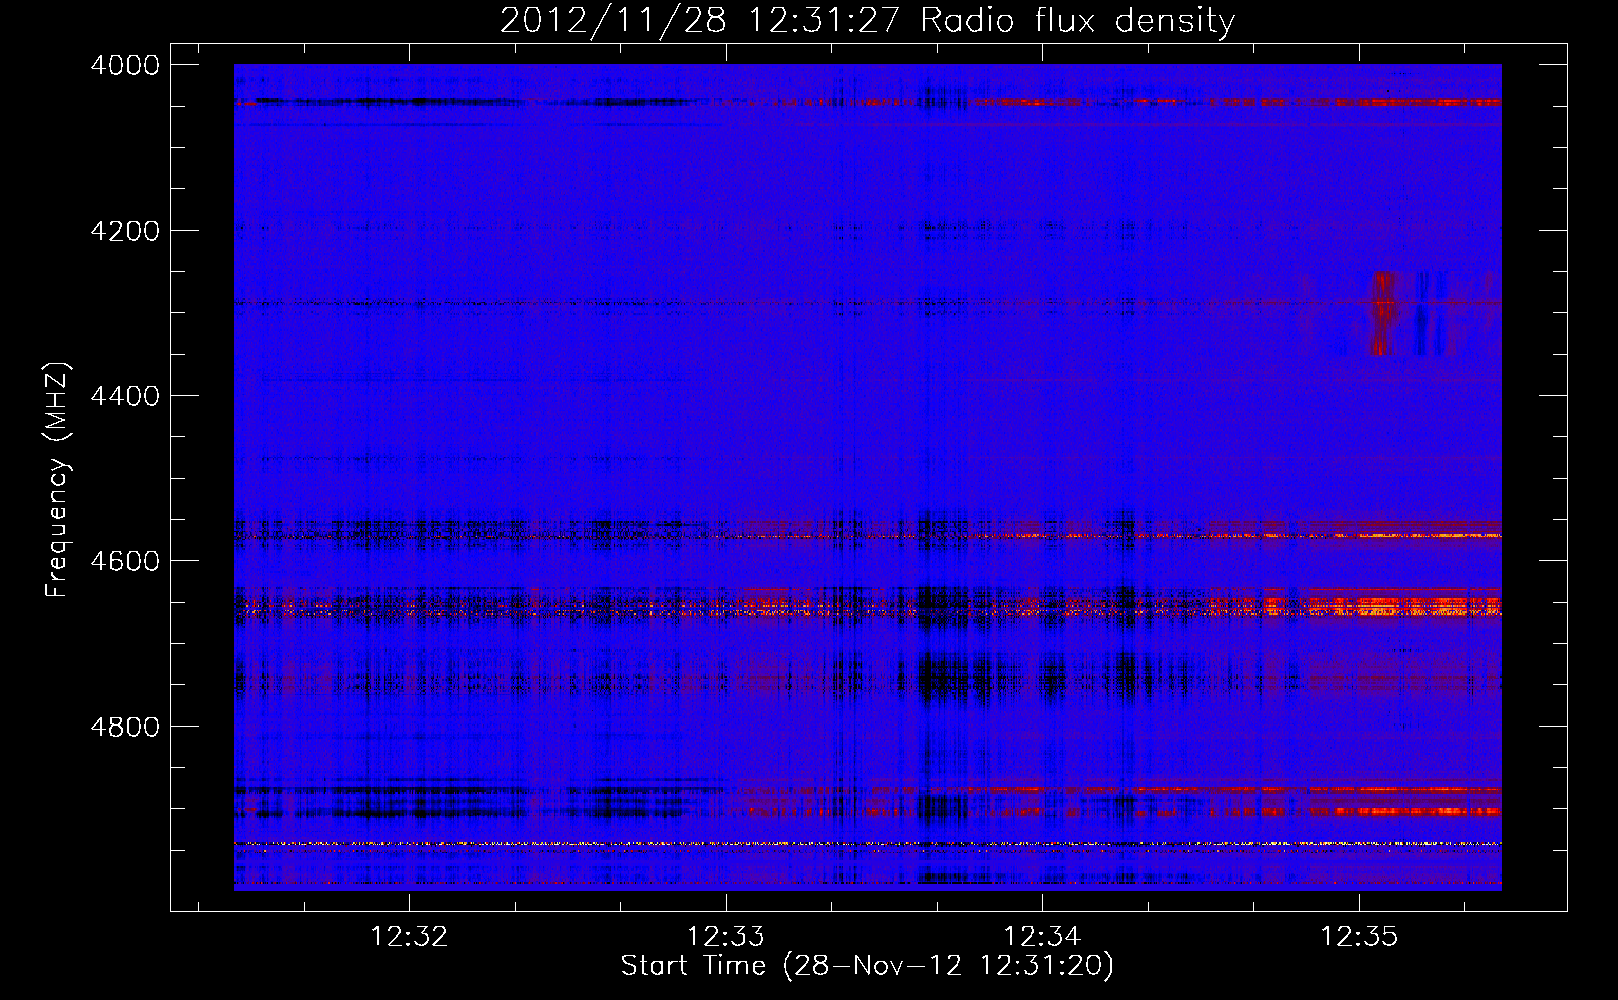Screen dimensions: 1618x1000
Task: Click the 'Start Time (28-Nov-12 12:31:20)' axis title
Action: coord(867,966)
